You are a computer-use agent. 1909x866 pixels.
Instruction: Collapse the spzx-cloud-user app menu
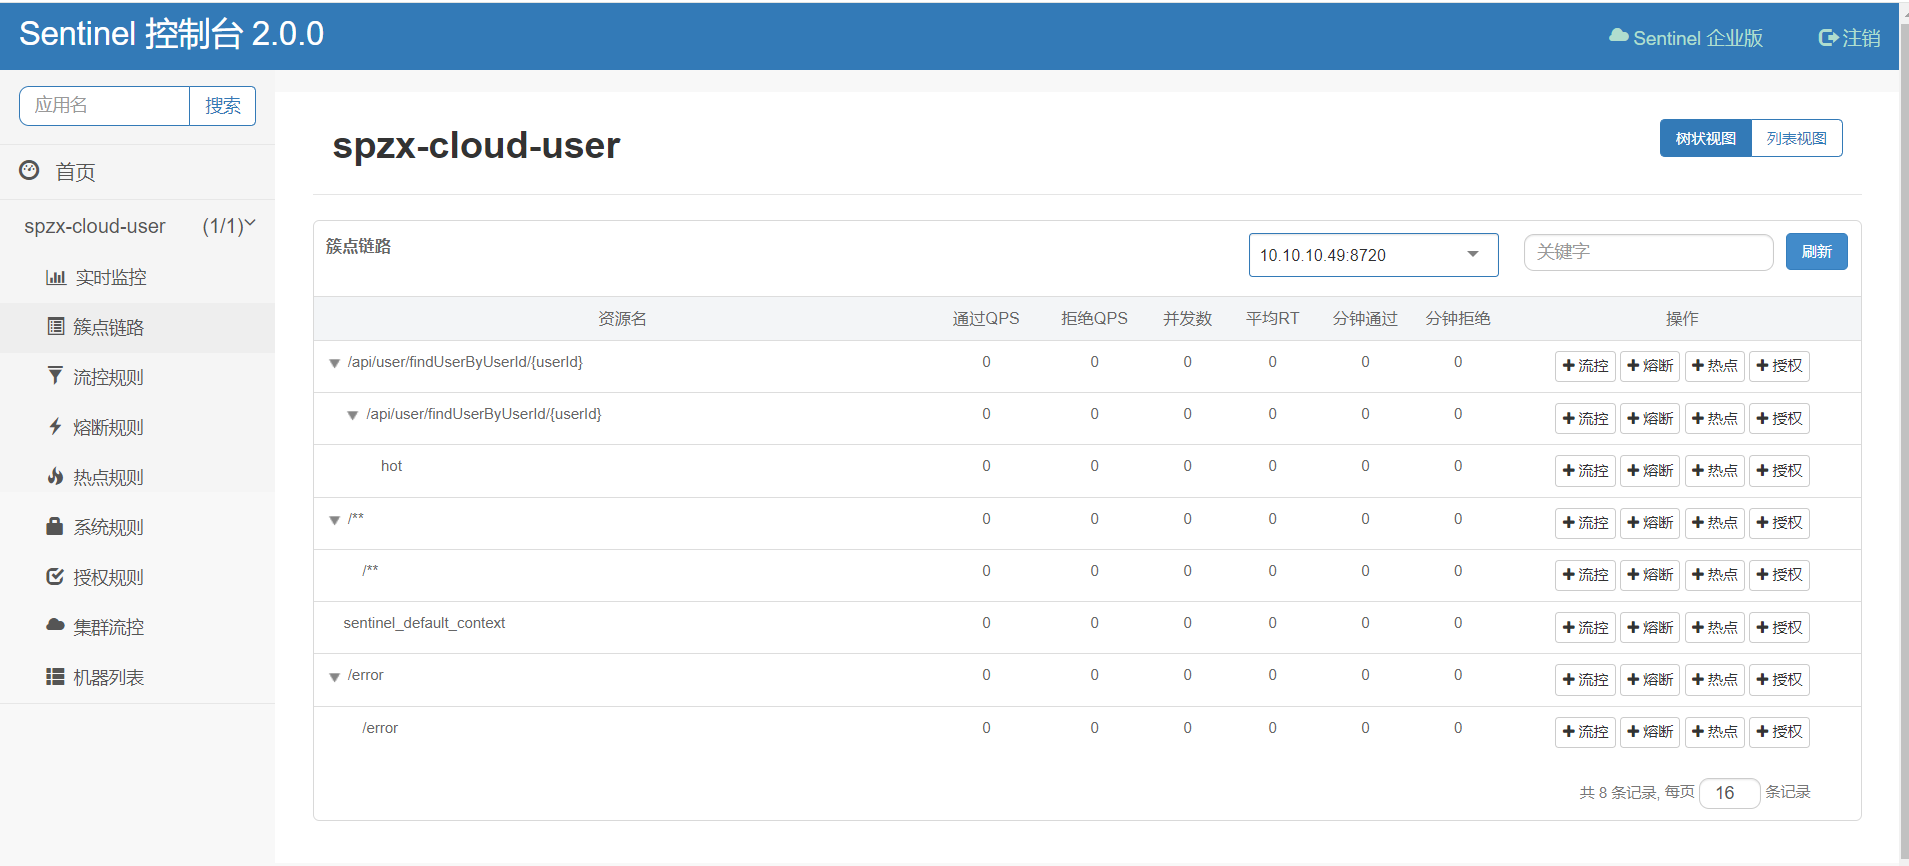click(x=249, y=225)
